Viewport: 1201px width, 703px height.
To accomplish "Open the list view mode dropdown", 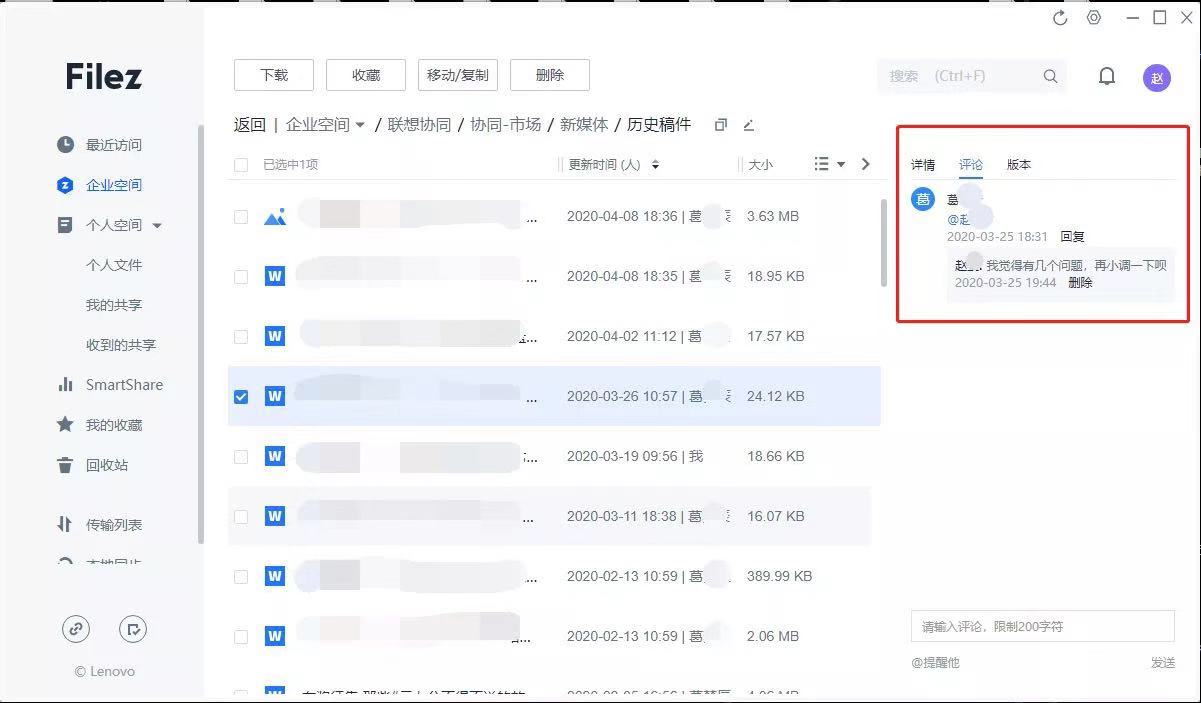I will [x=829, y=164].
